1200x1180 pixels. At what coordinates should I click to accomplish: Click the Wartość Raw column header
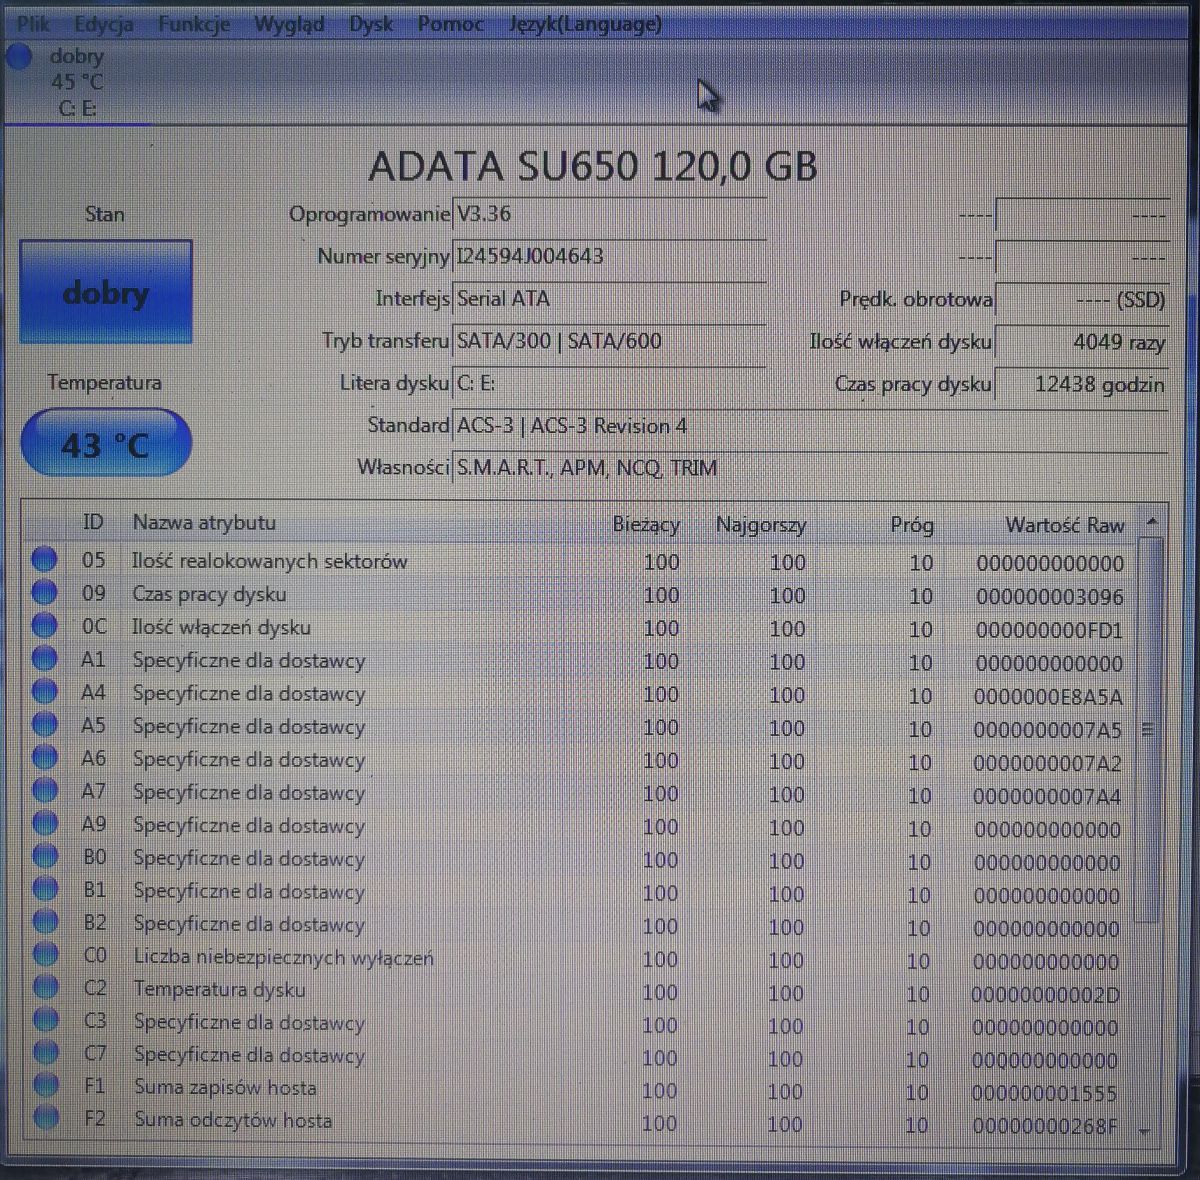pyautogui.click(x=1064, y=524)
